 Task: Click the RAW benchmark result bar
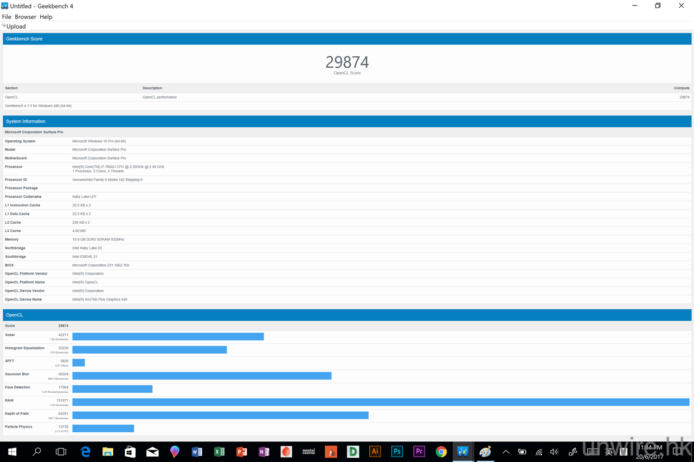pos(380,402)
